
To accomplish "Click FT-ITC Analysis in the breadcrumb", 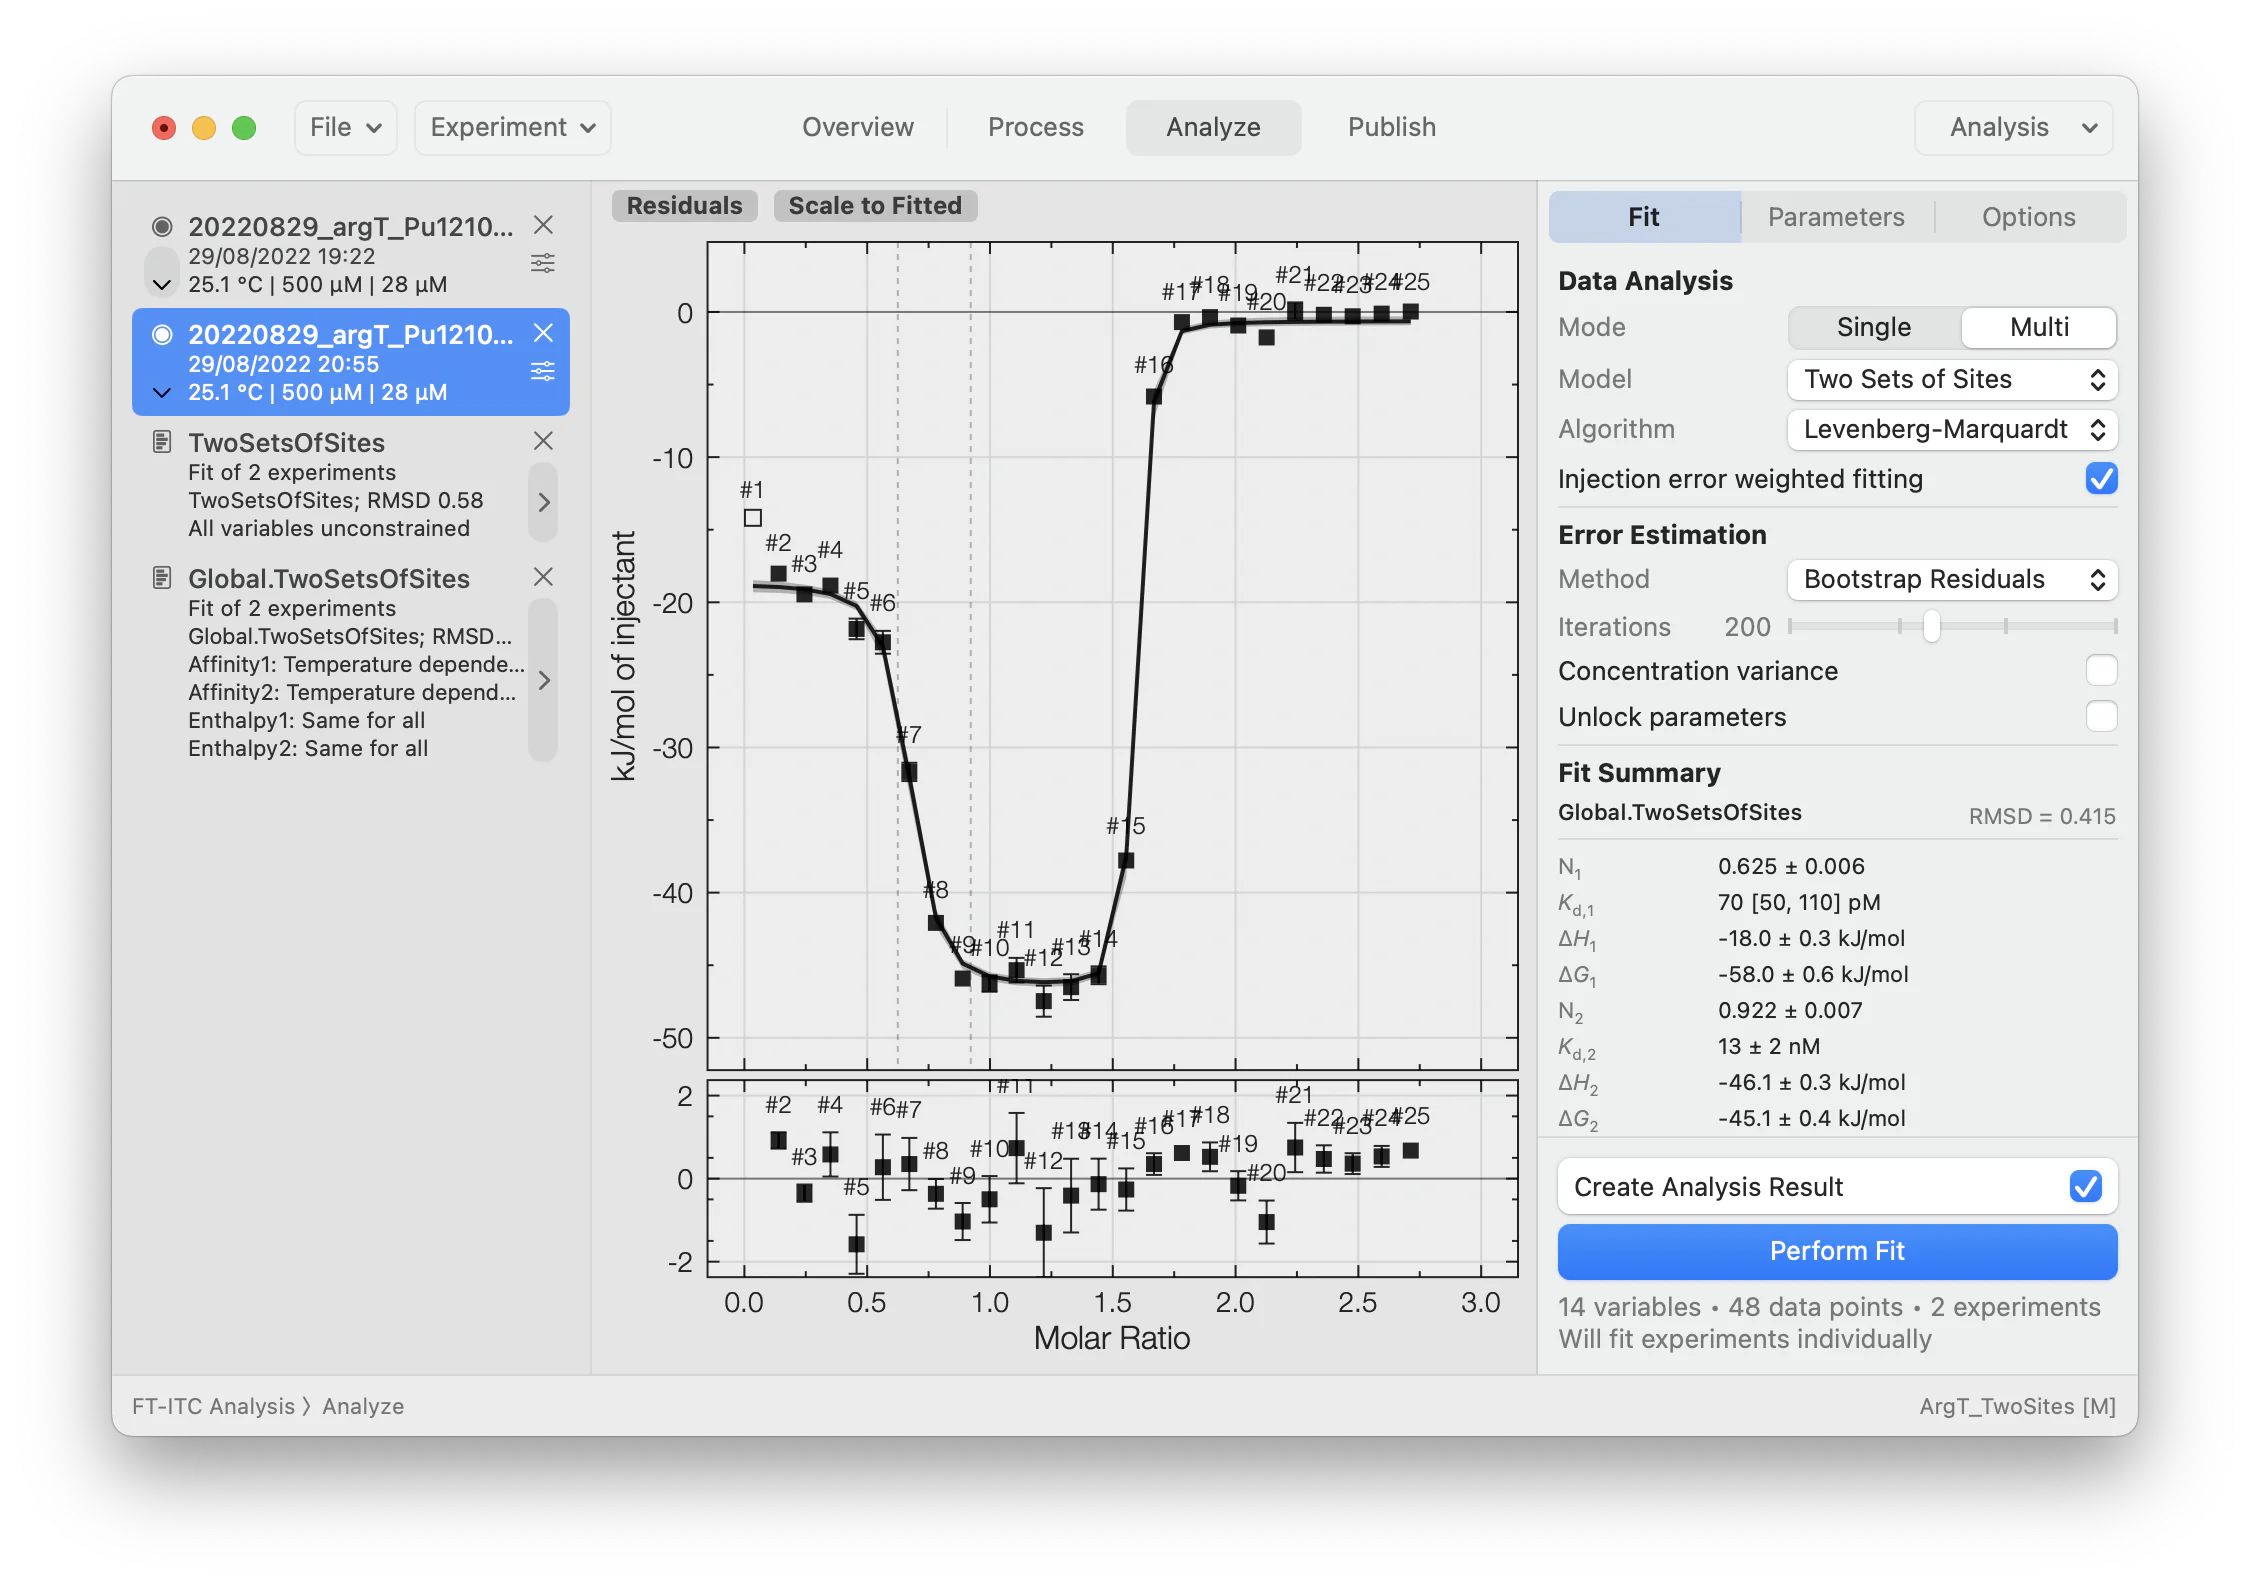I will point(213,1407).
